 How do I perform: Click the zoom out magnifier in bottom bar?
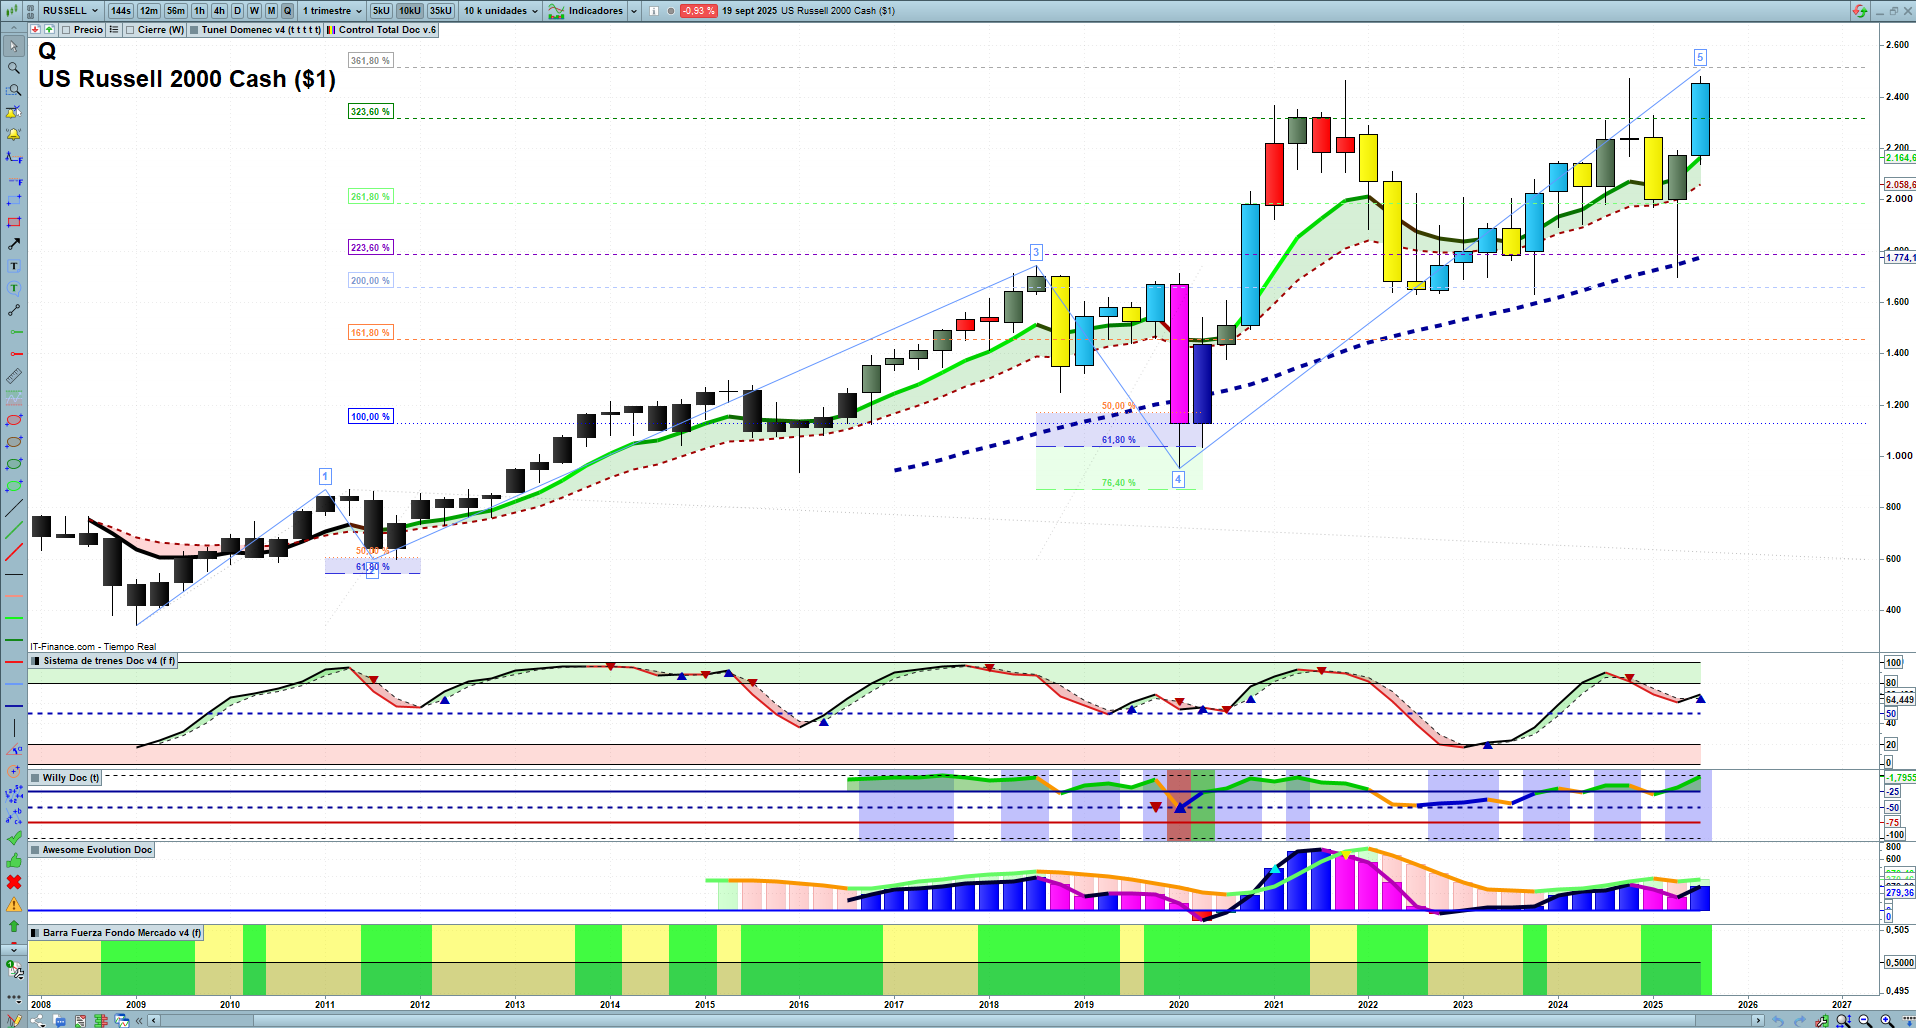click(x=1865, y=1021)
